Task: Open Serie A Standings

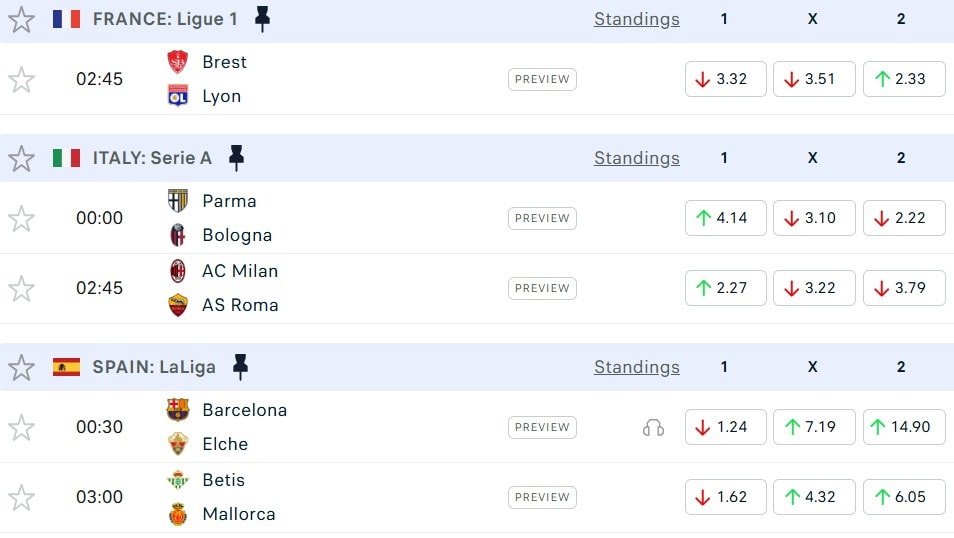Action: (x=636, y=158)
